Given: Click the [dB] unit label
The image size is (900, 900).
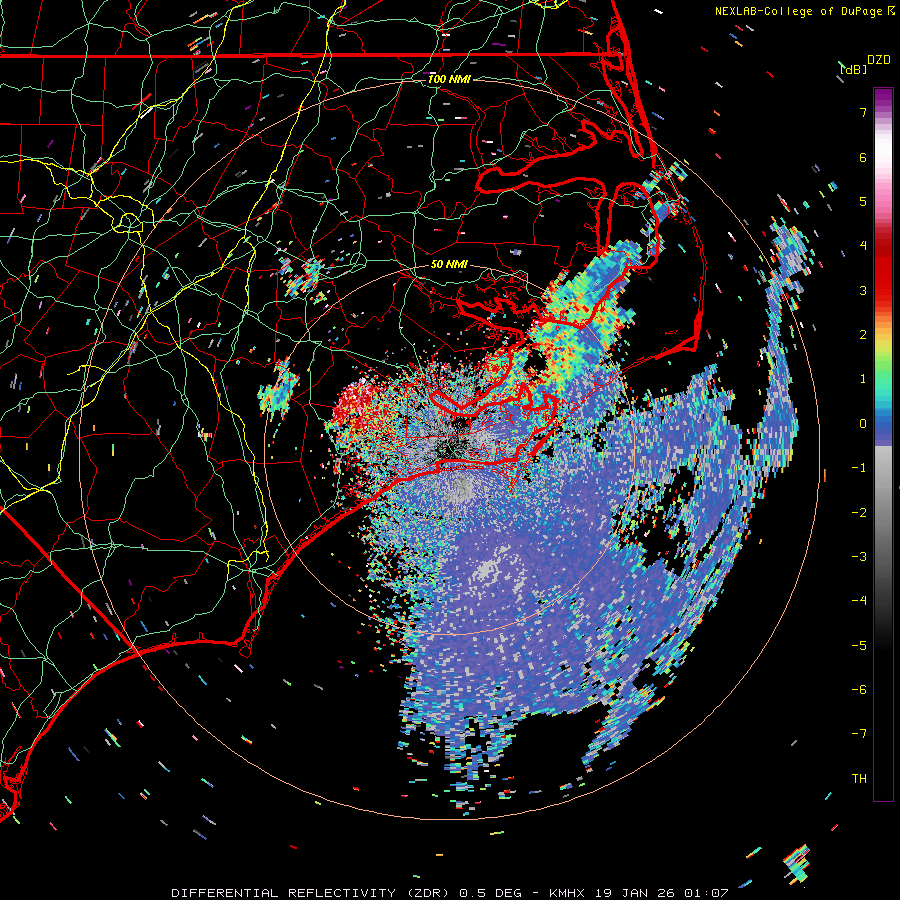Looking at the screenshot, I should click(x=854, y=69).
